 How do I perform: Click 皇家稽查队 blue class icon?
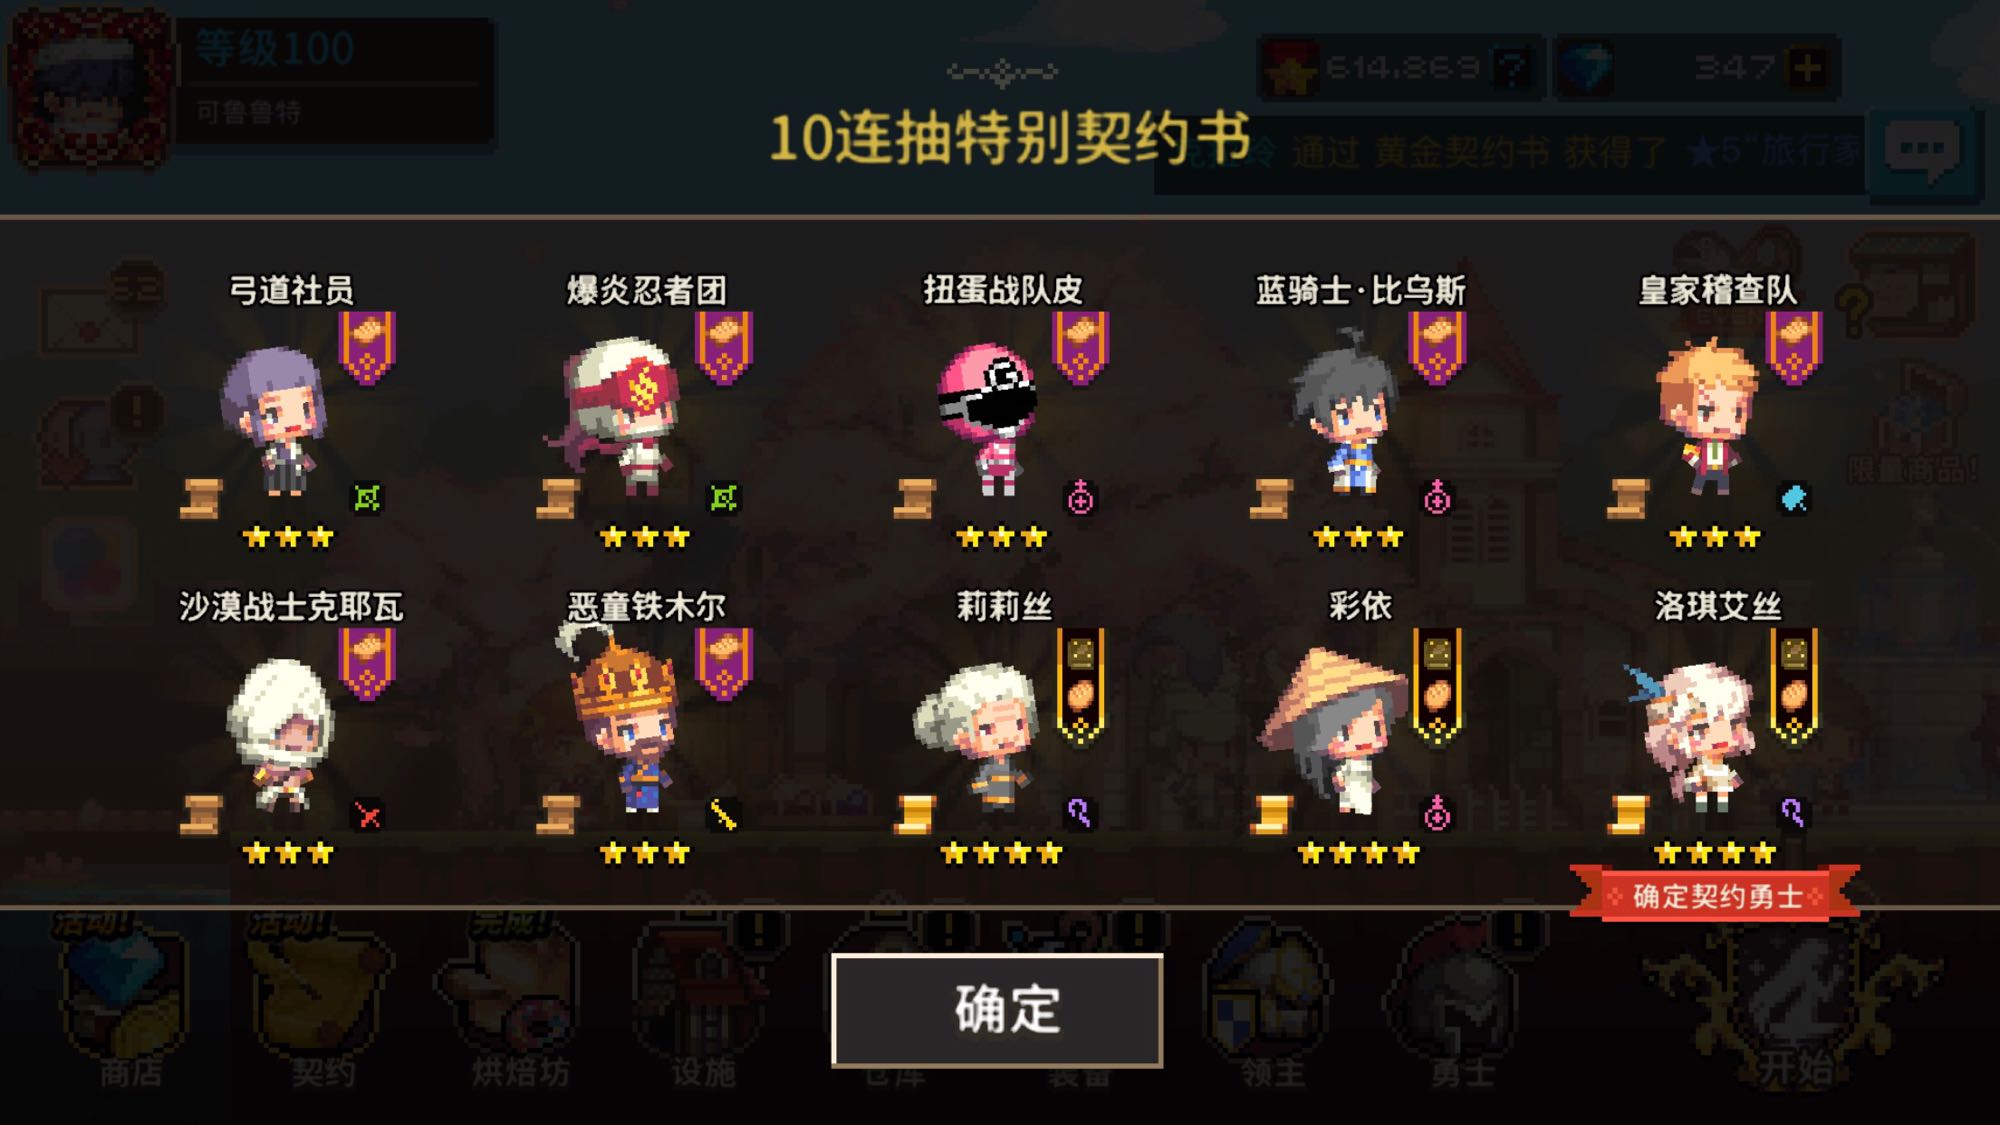point(1794,498)
